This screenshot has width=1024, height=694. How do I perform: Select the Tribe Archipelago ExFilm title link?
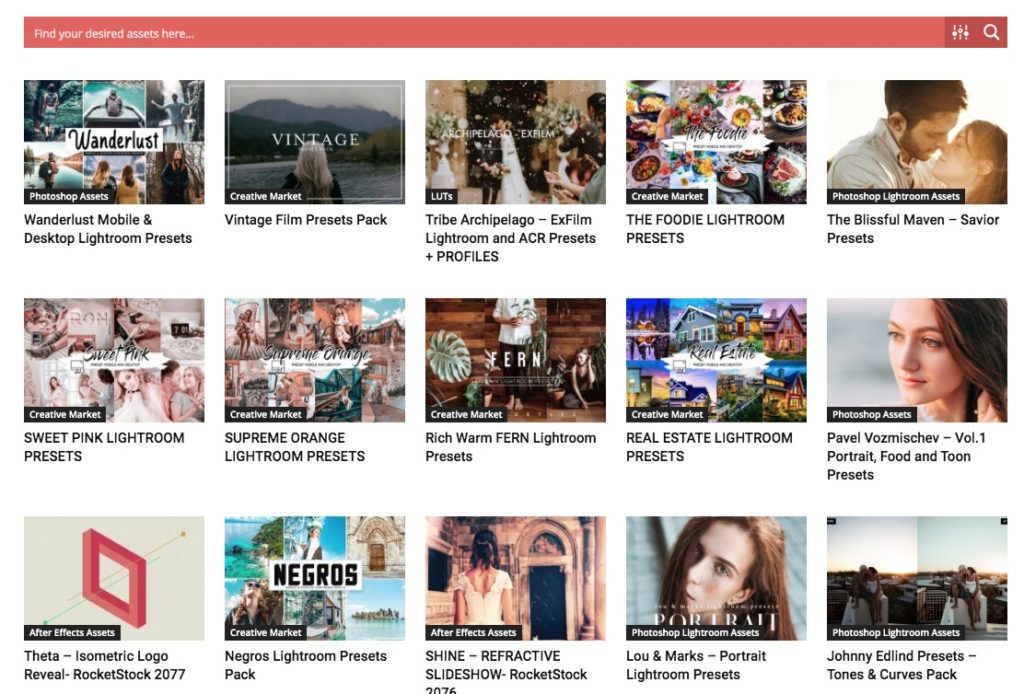click(510, 238)
